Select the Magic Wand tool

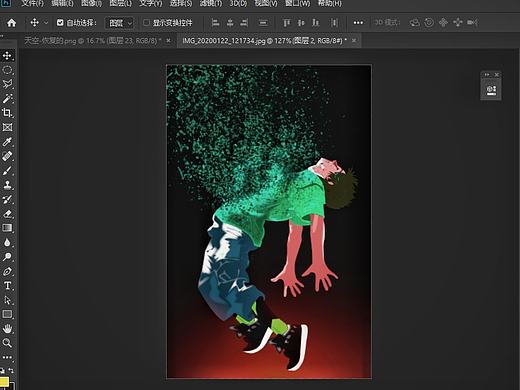[7, 98]
